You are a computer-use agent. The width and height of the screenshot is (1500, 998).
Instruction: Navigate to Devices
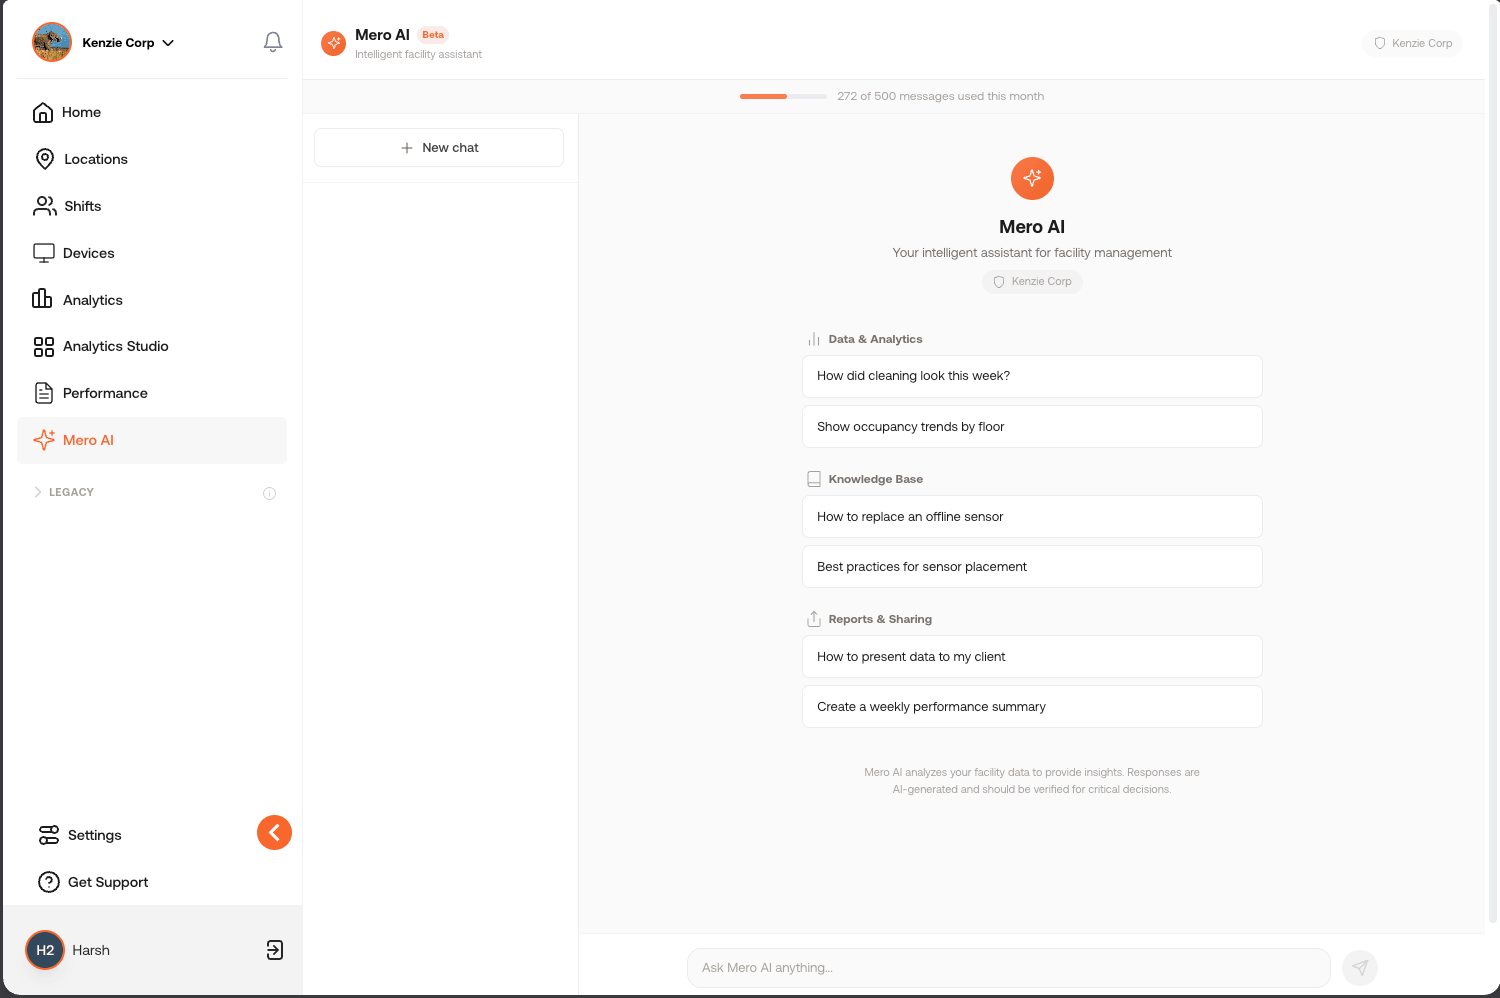(152, 253)
